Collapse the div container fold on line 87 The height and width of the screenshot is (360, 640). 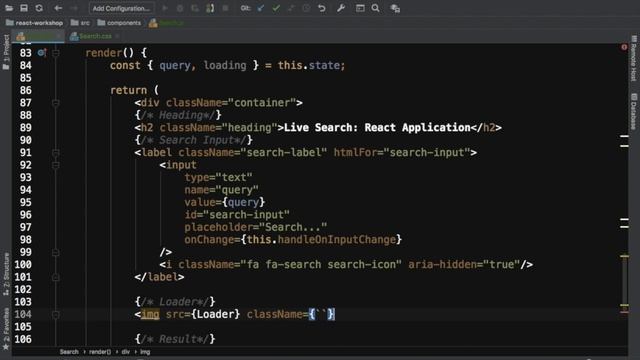click(x=56, y=103)
